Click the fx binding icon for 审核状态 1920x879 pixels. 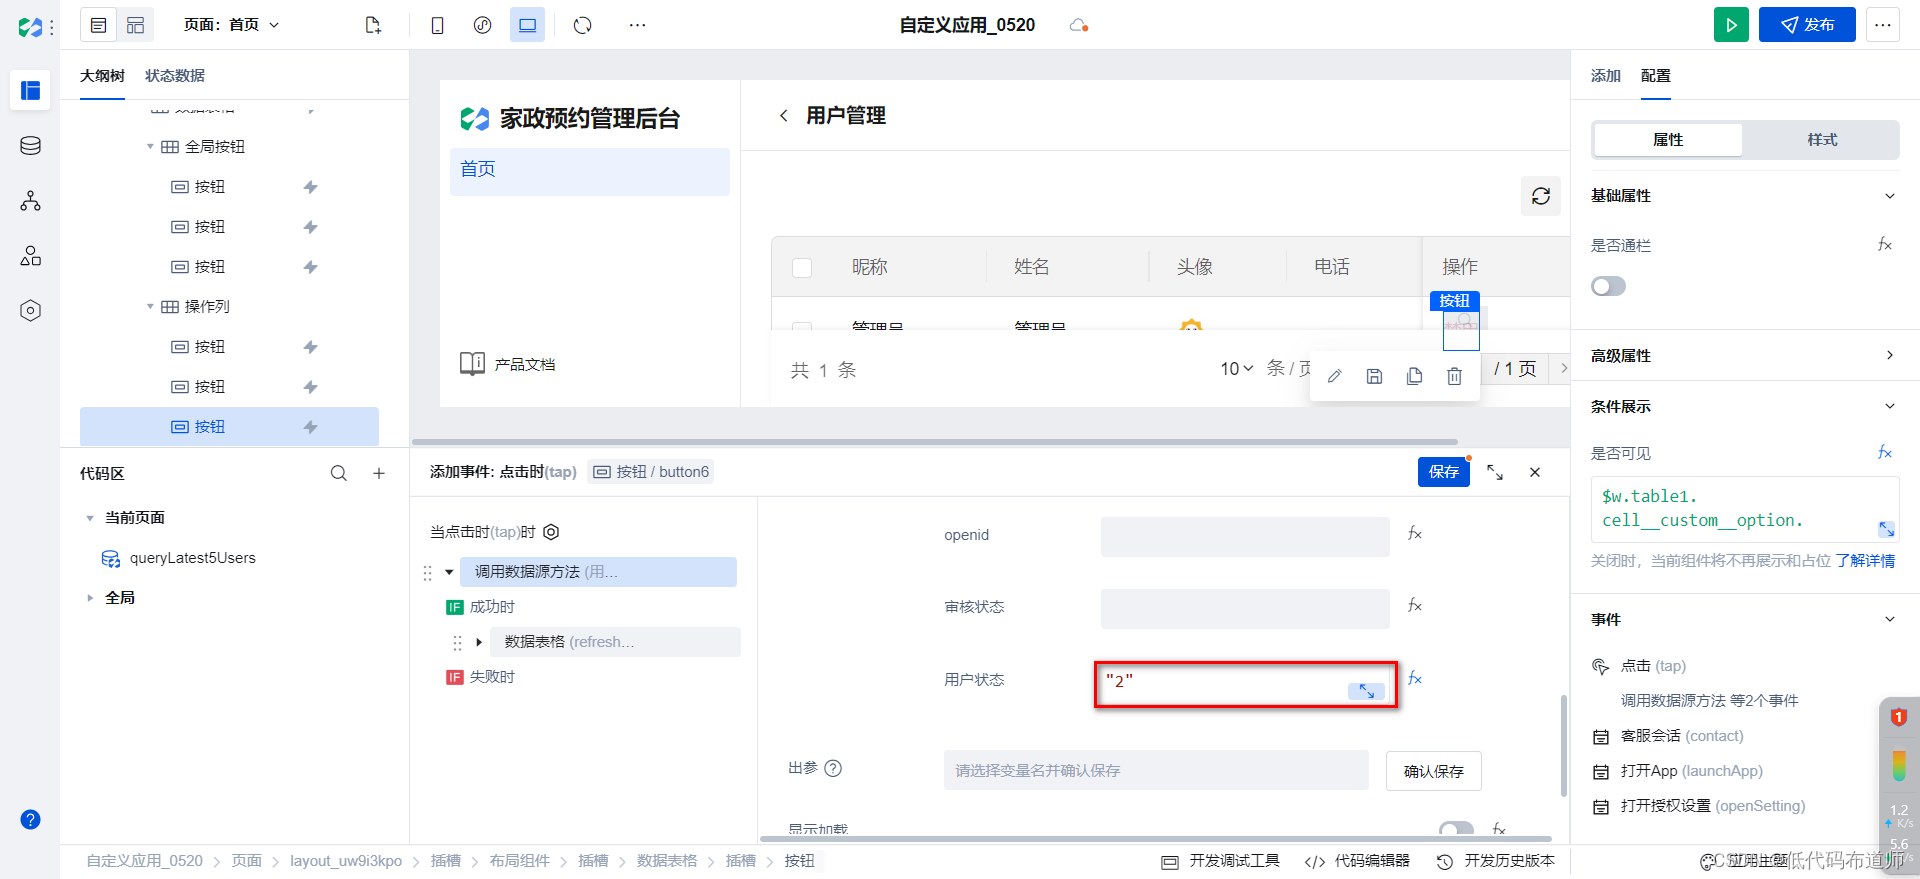(1415, 606)
